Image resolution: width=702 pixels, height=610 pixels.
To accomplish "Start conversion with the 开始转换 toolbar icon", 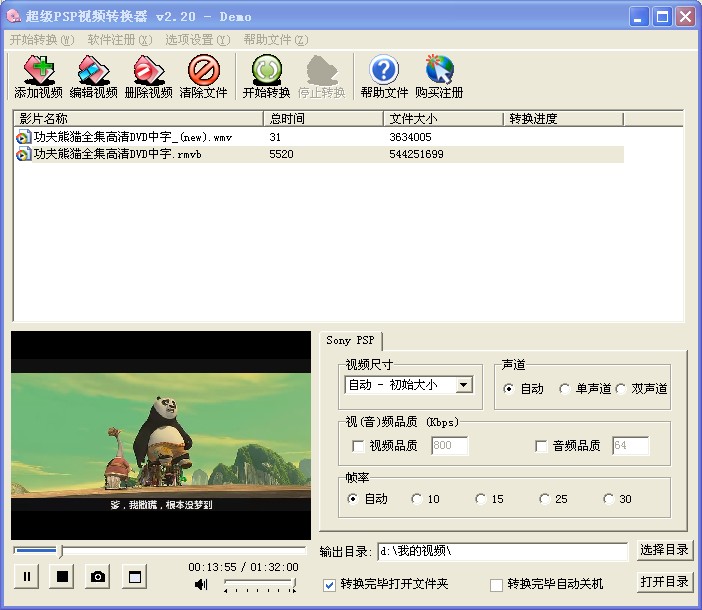I will (x=267, y=76).
